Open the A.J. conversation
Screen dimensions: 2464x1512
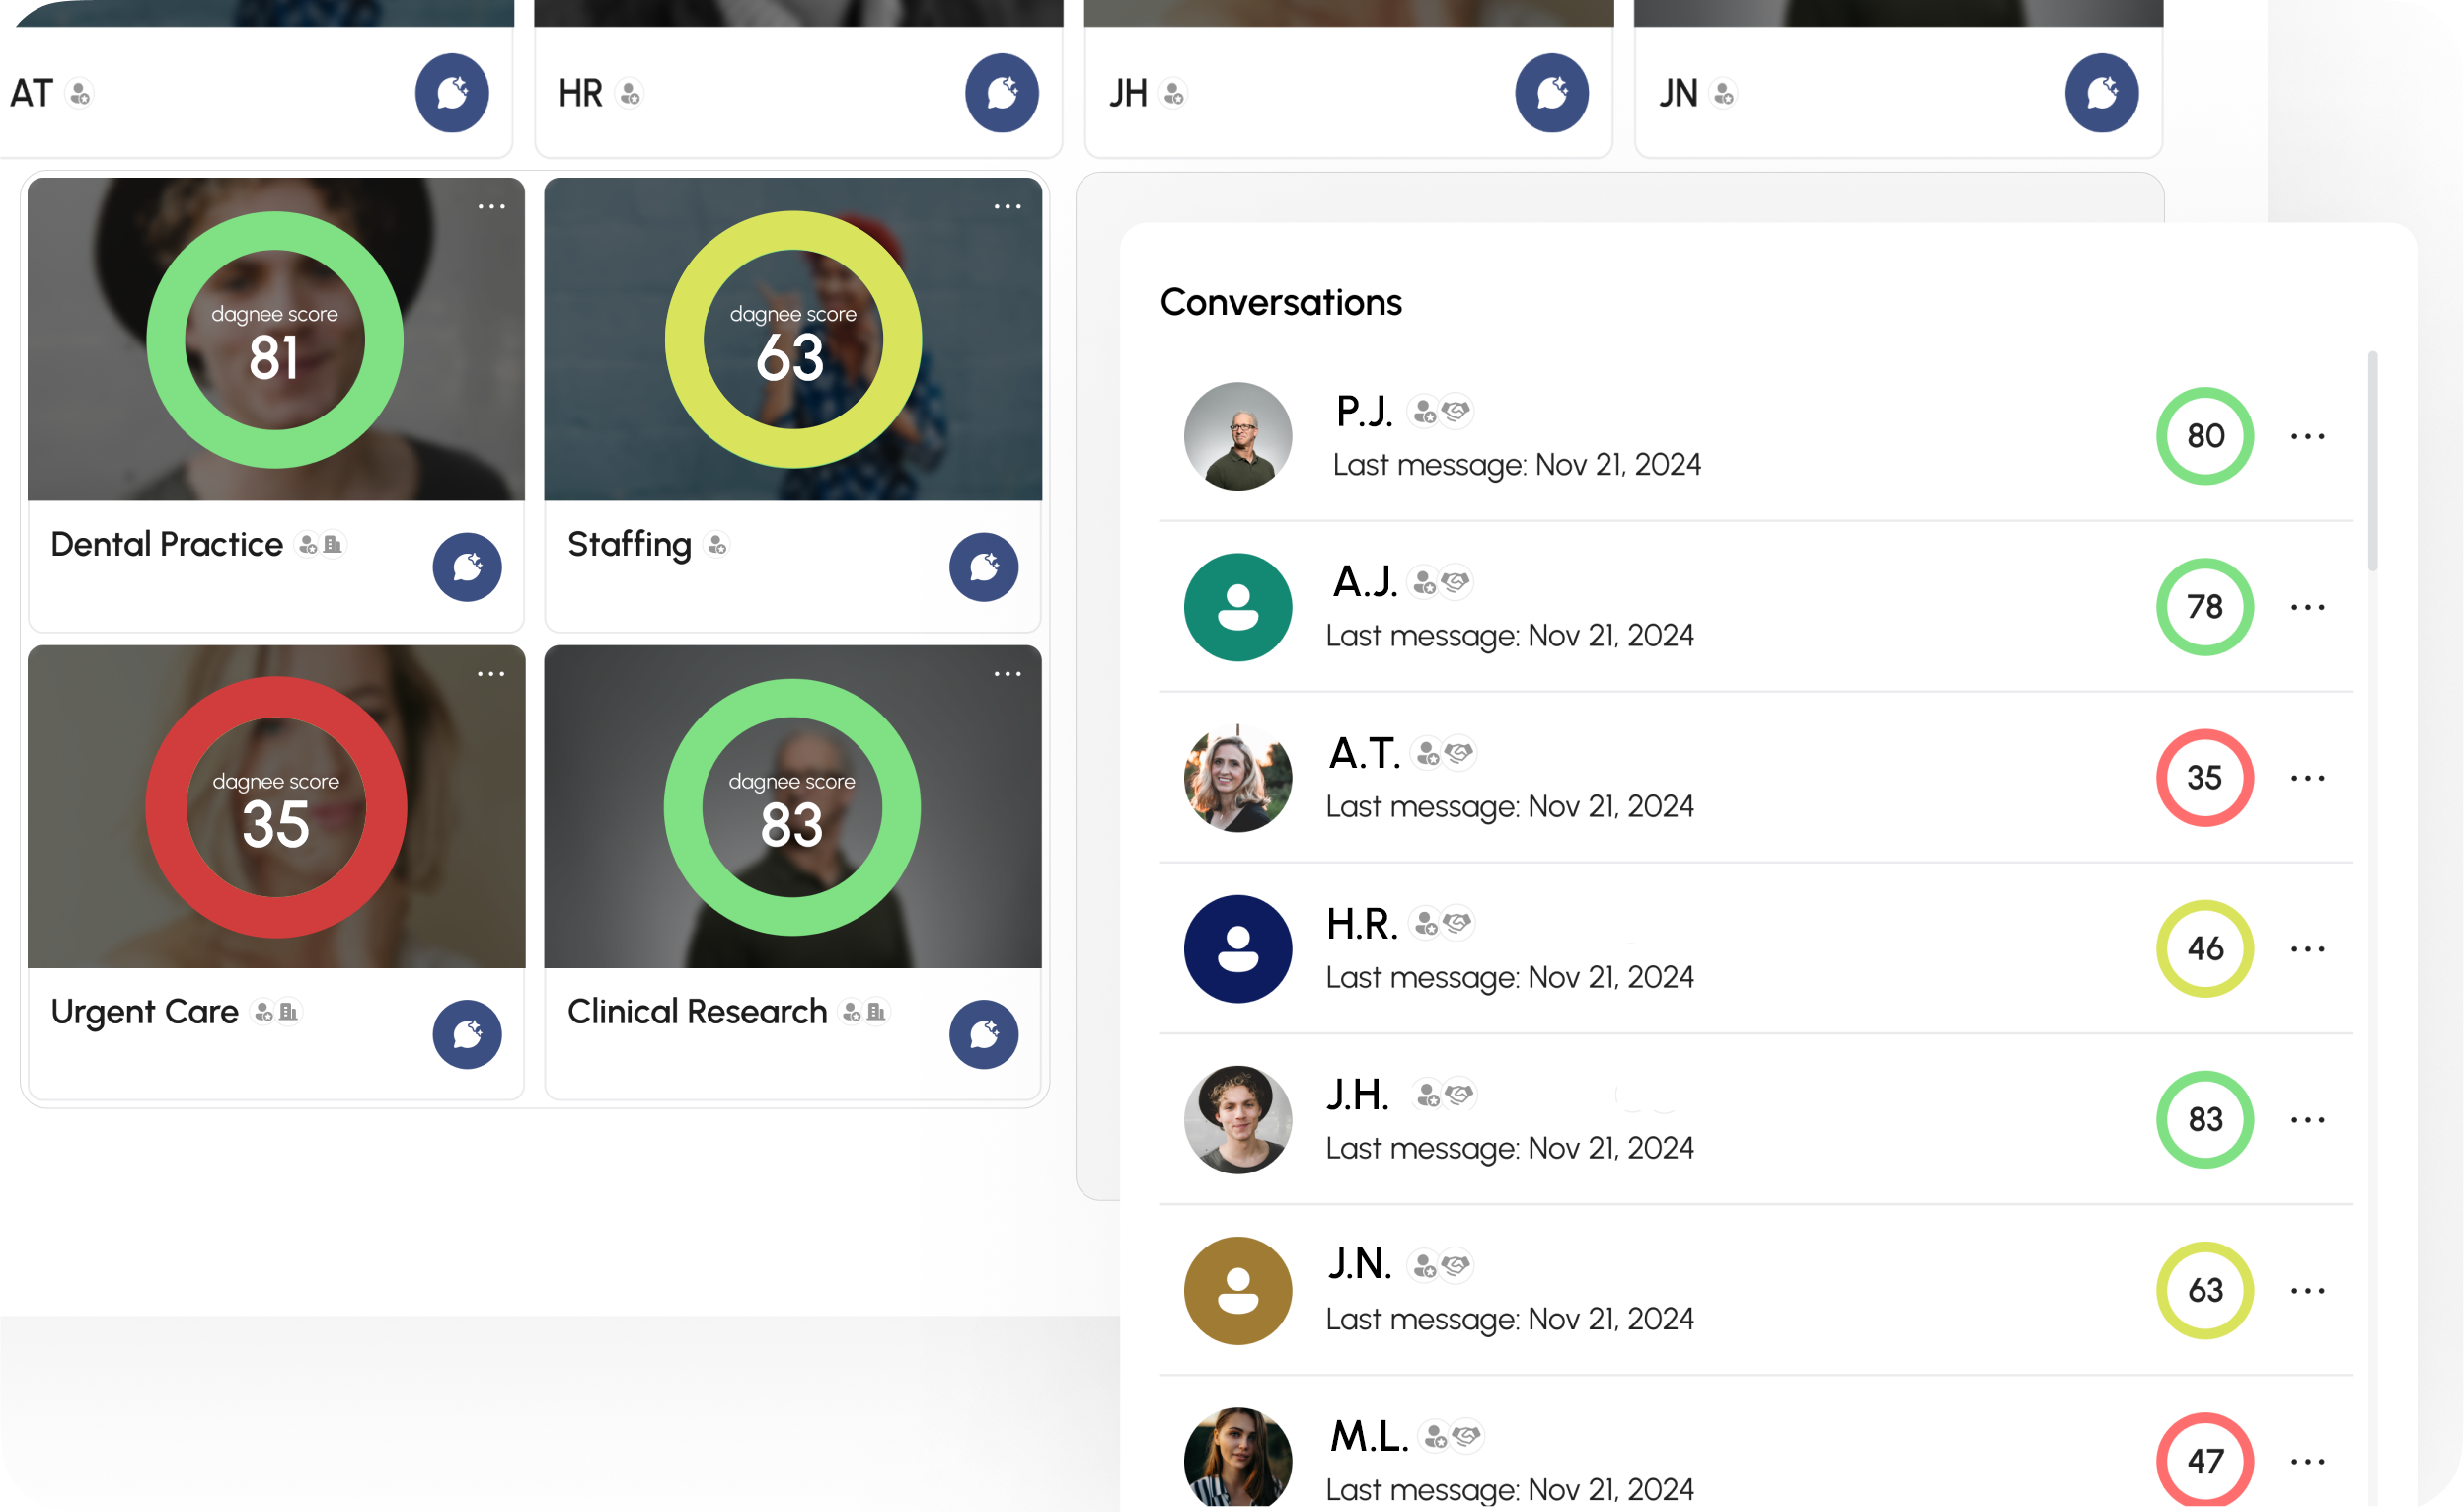1510,607
